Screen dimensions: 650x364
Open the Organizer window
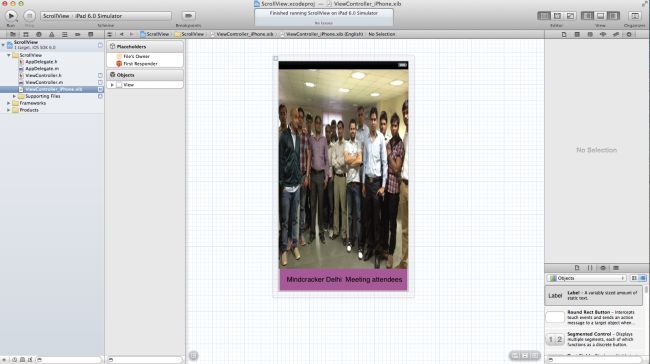pos(635,16)
